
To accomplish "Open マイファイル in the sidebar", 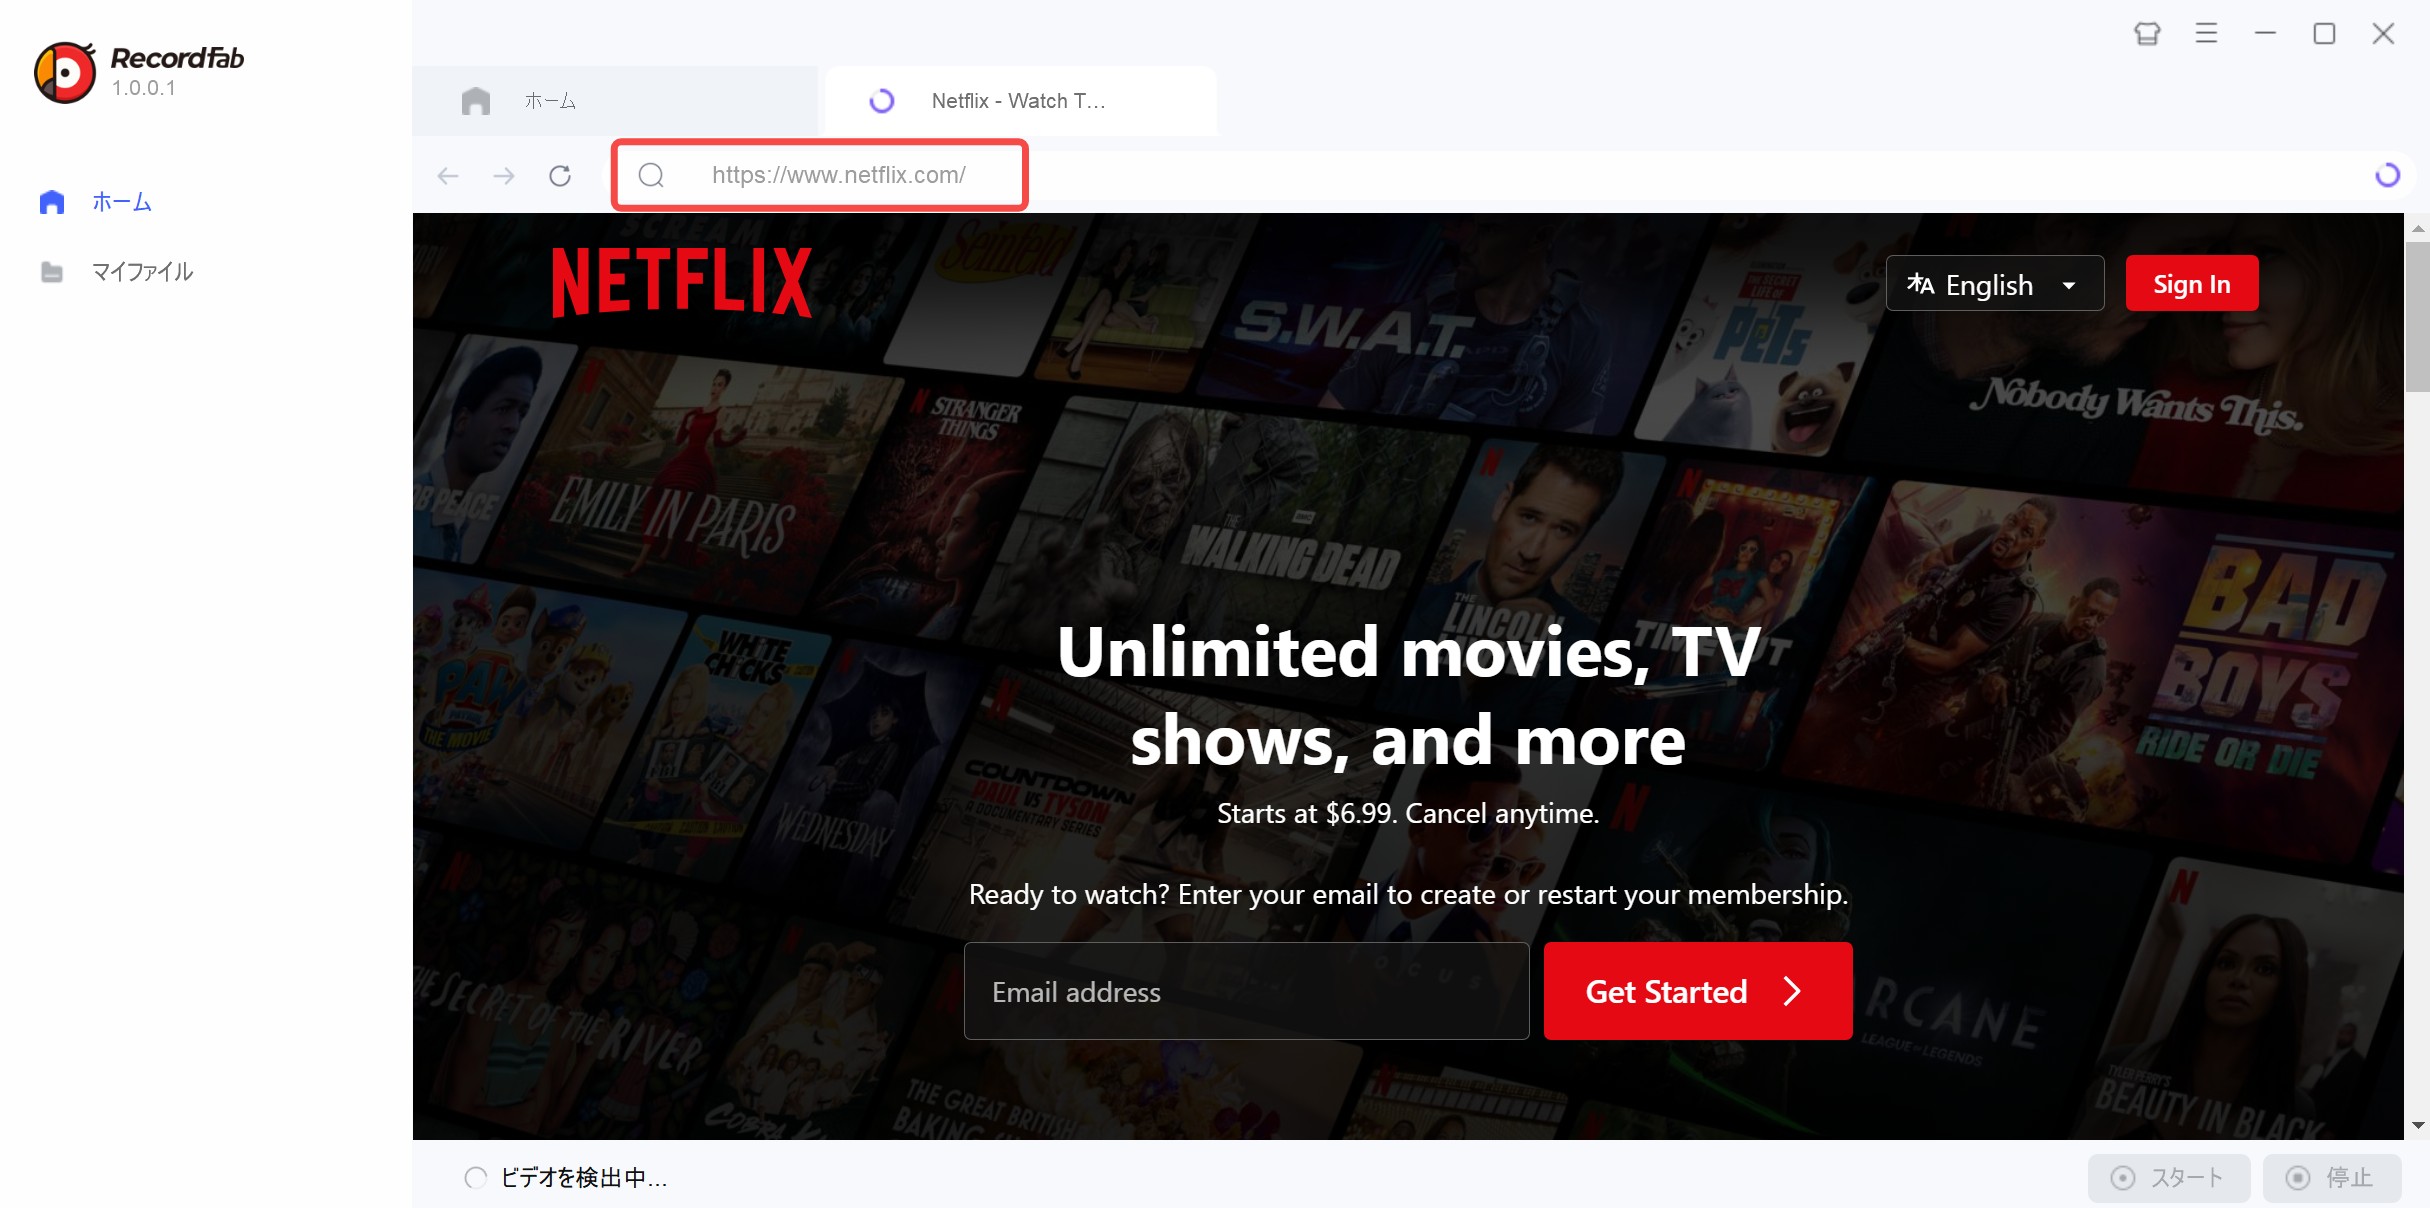I will coord(116,272).
